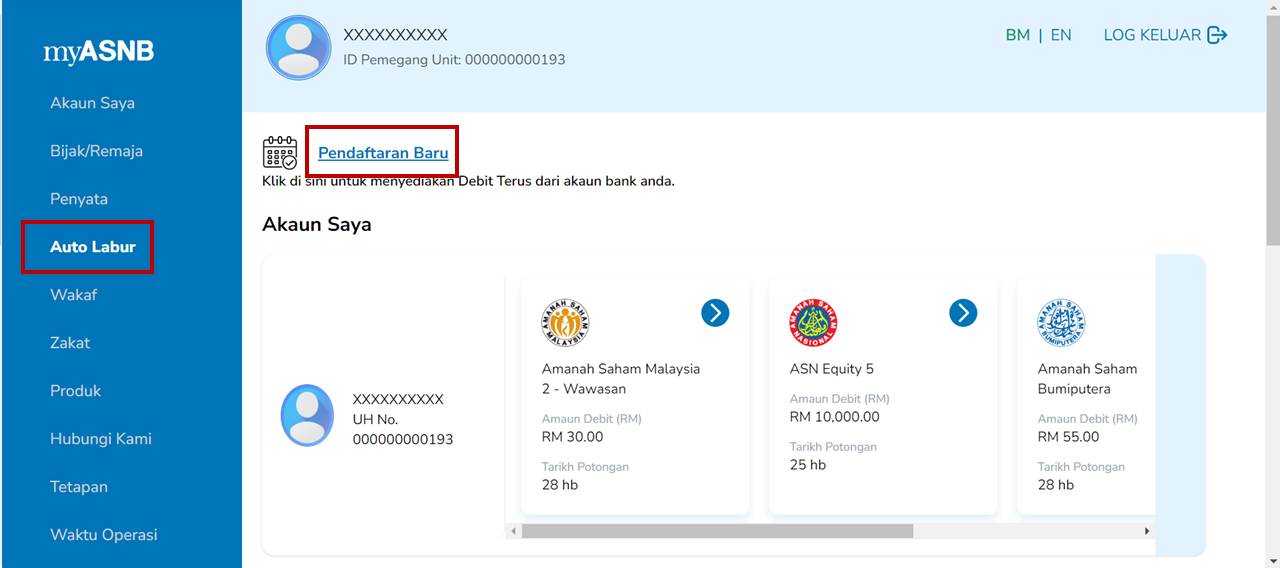Open arrow on ASN Equity 5 card
1280x568 pixels.
(x=963, y=313)
